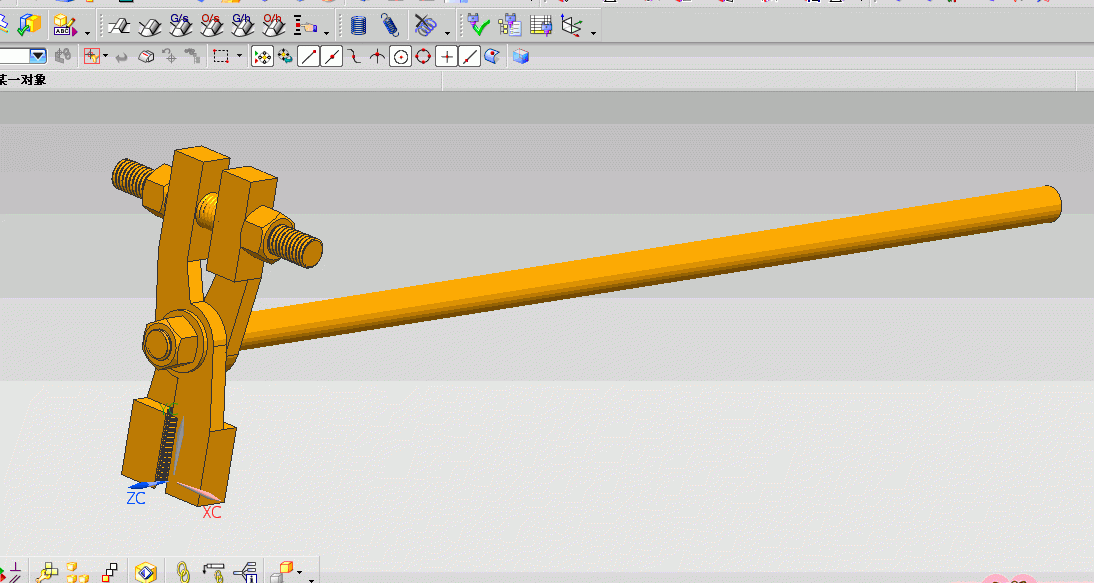1094x583 pixels.
Task: Click the snap points refresh icon
Action: point(285,56)
